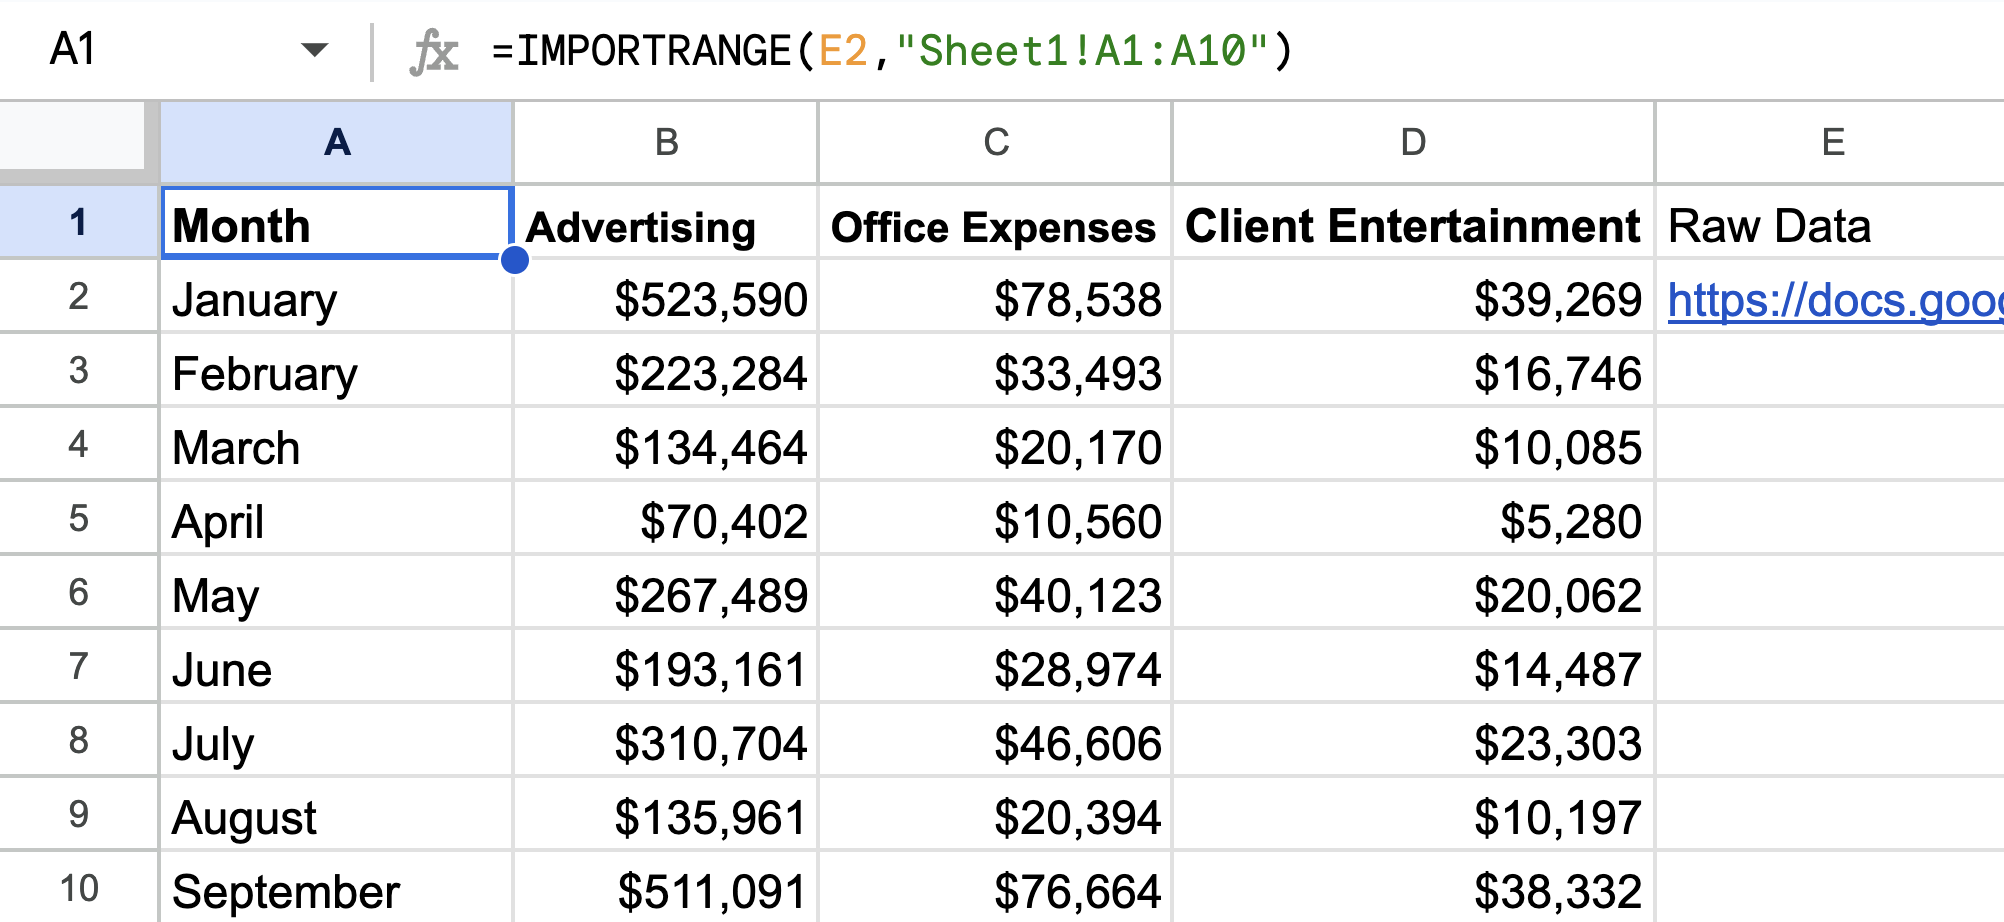Select the Month cell

click(x=337, y=222)
